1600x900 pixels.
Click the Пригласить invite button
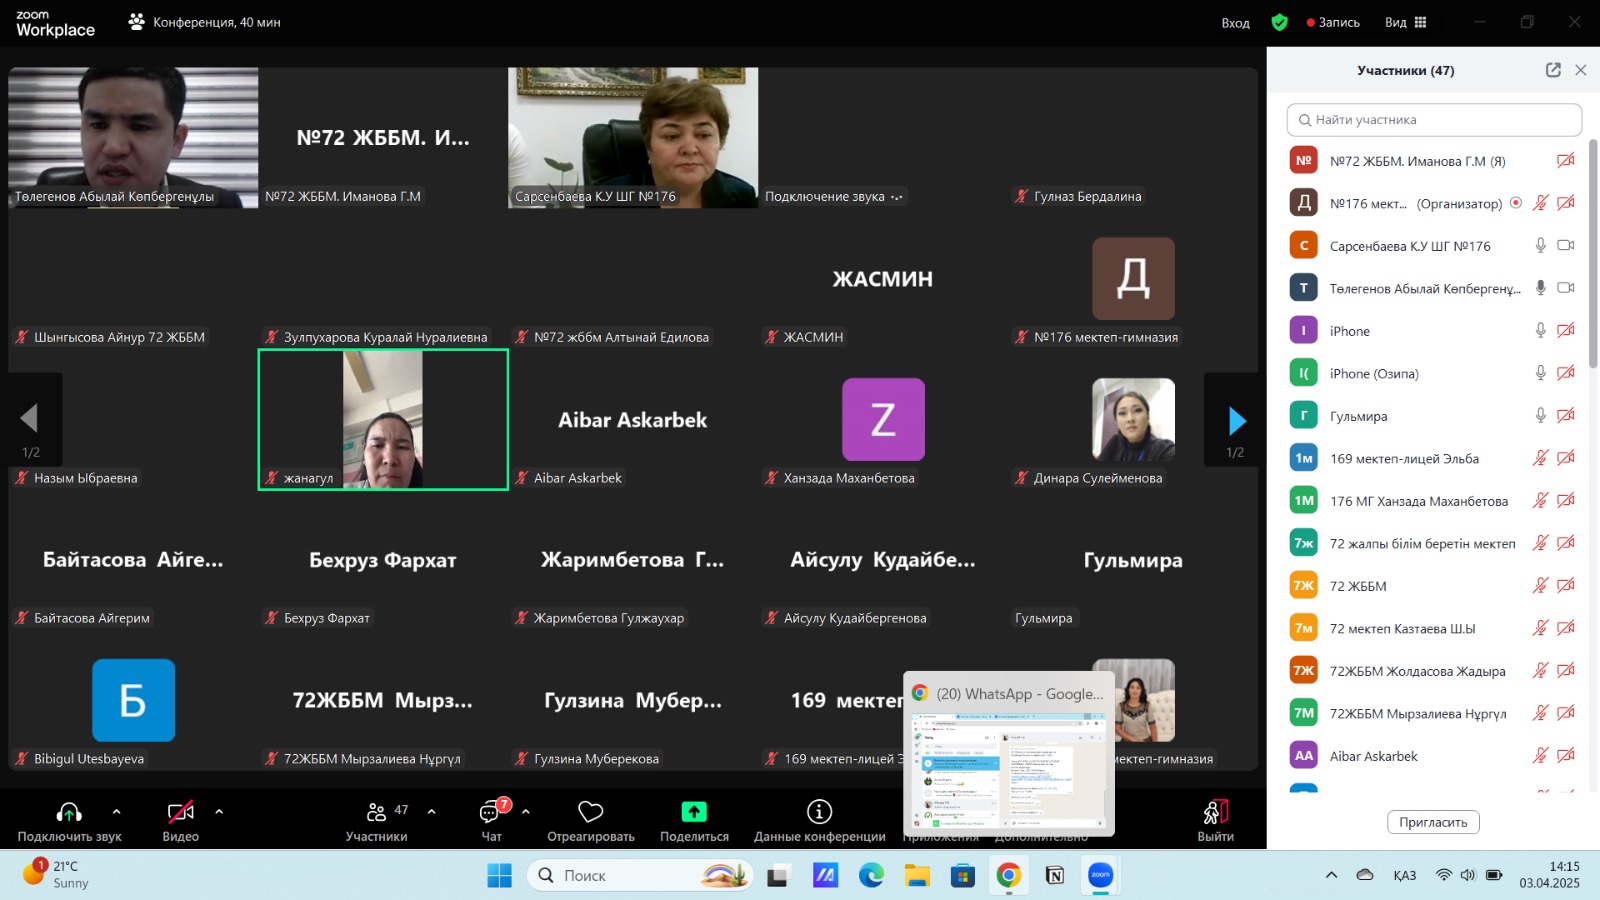pos(1432,822)
